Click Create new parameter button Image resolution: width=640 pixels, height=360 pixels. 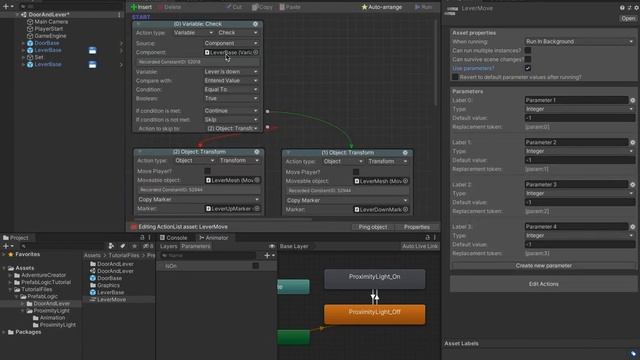click(x=543, y=266)
